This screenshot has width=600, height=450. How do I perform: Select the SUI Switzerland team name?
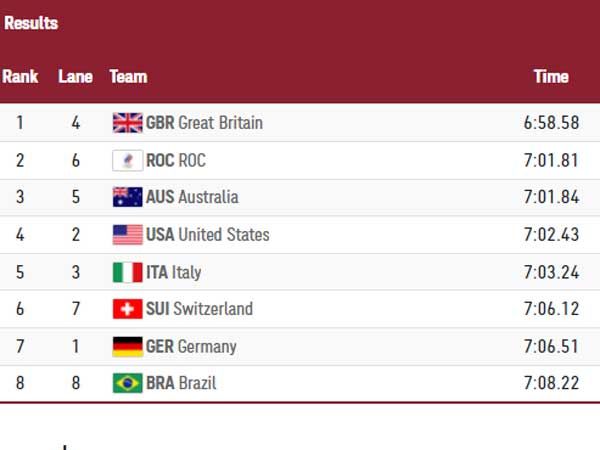(x=199, y=309)
